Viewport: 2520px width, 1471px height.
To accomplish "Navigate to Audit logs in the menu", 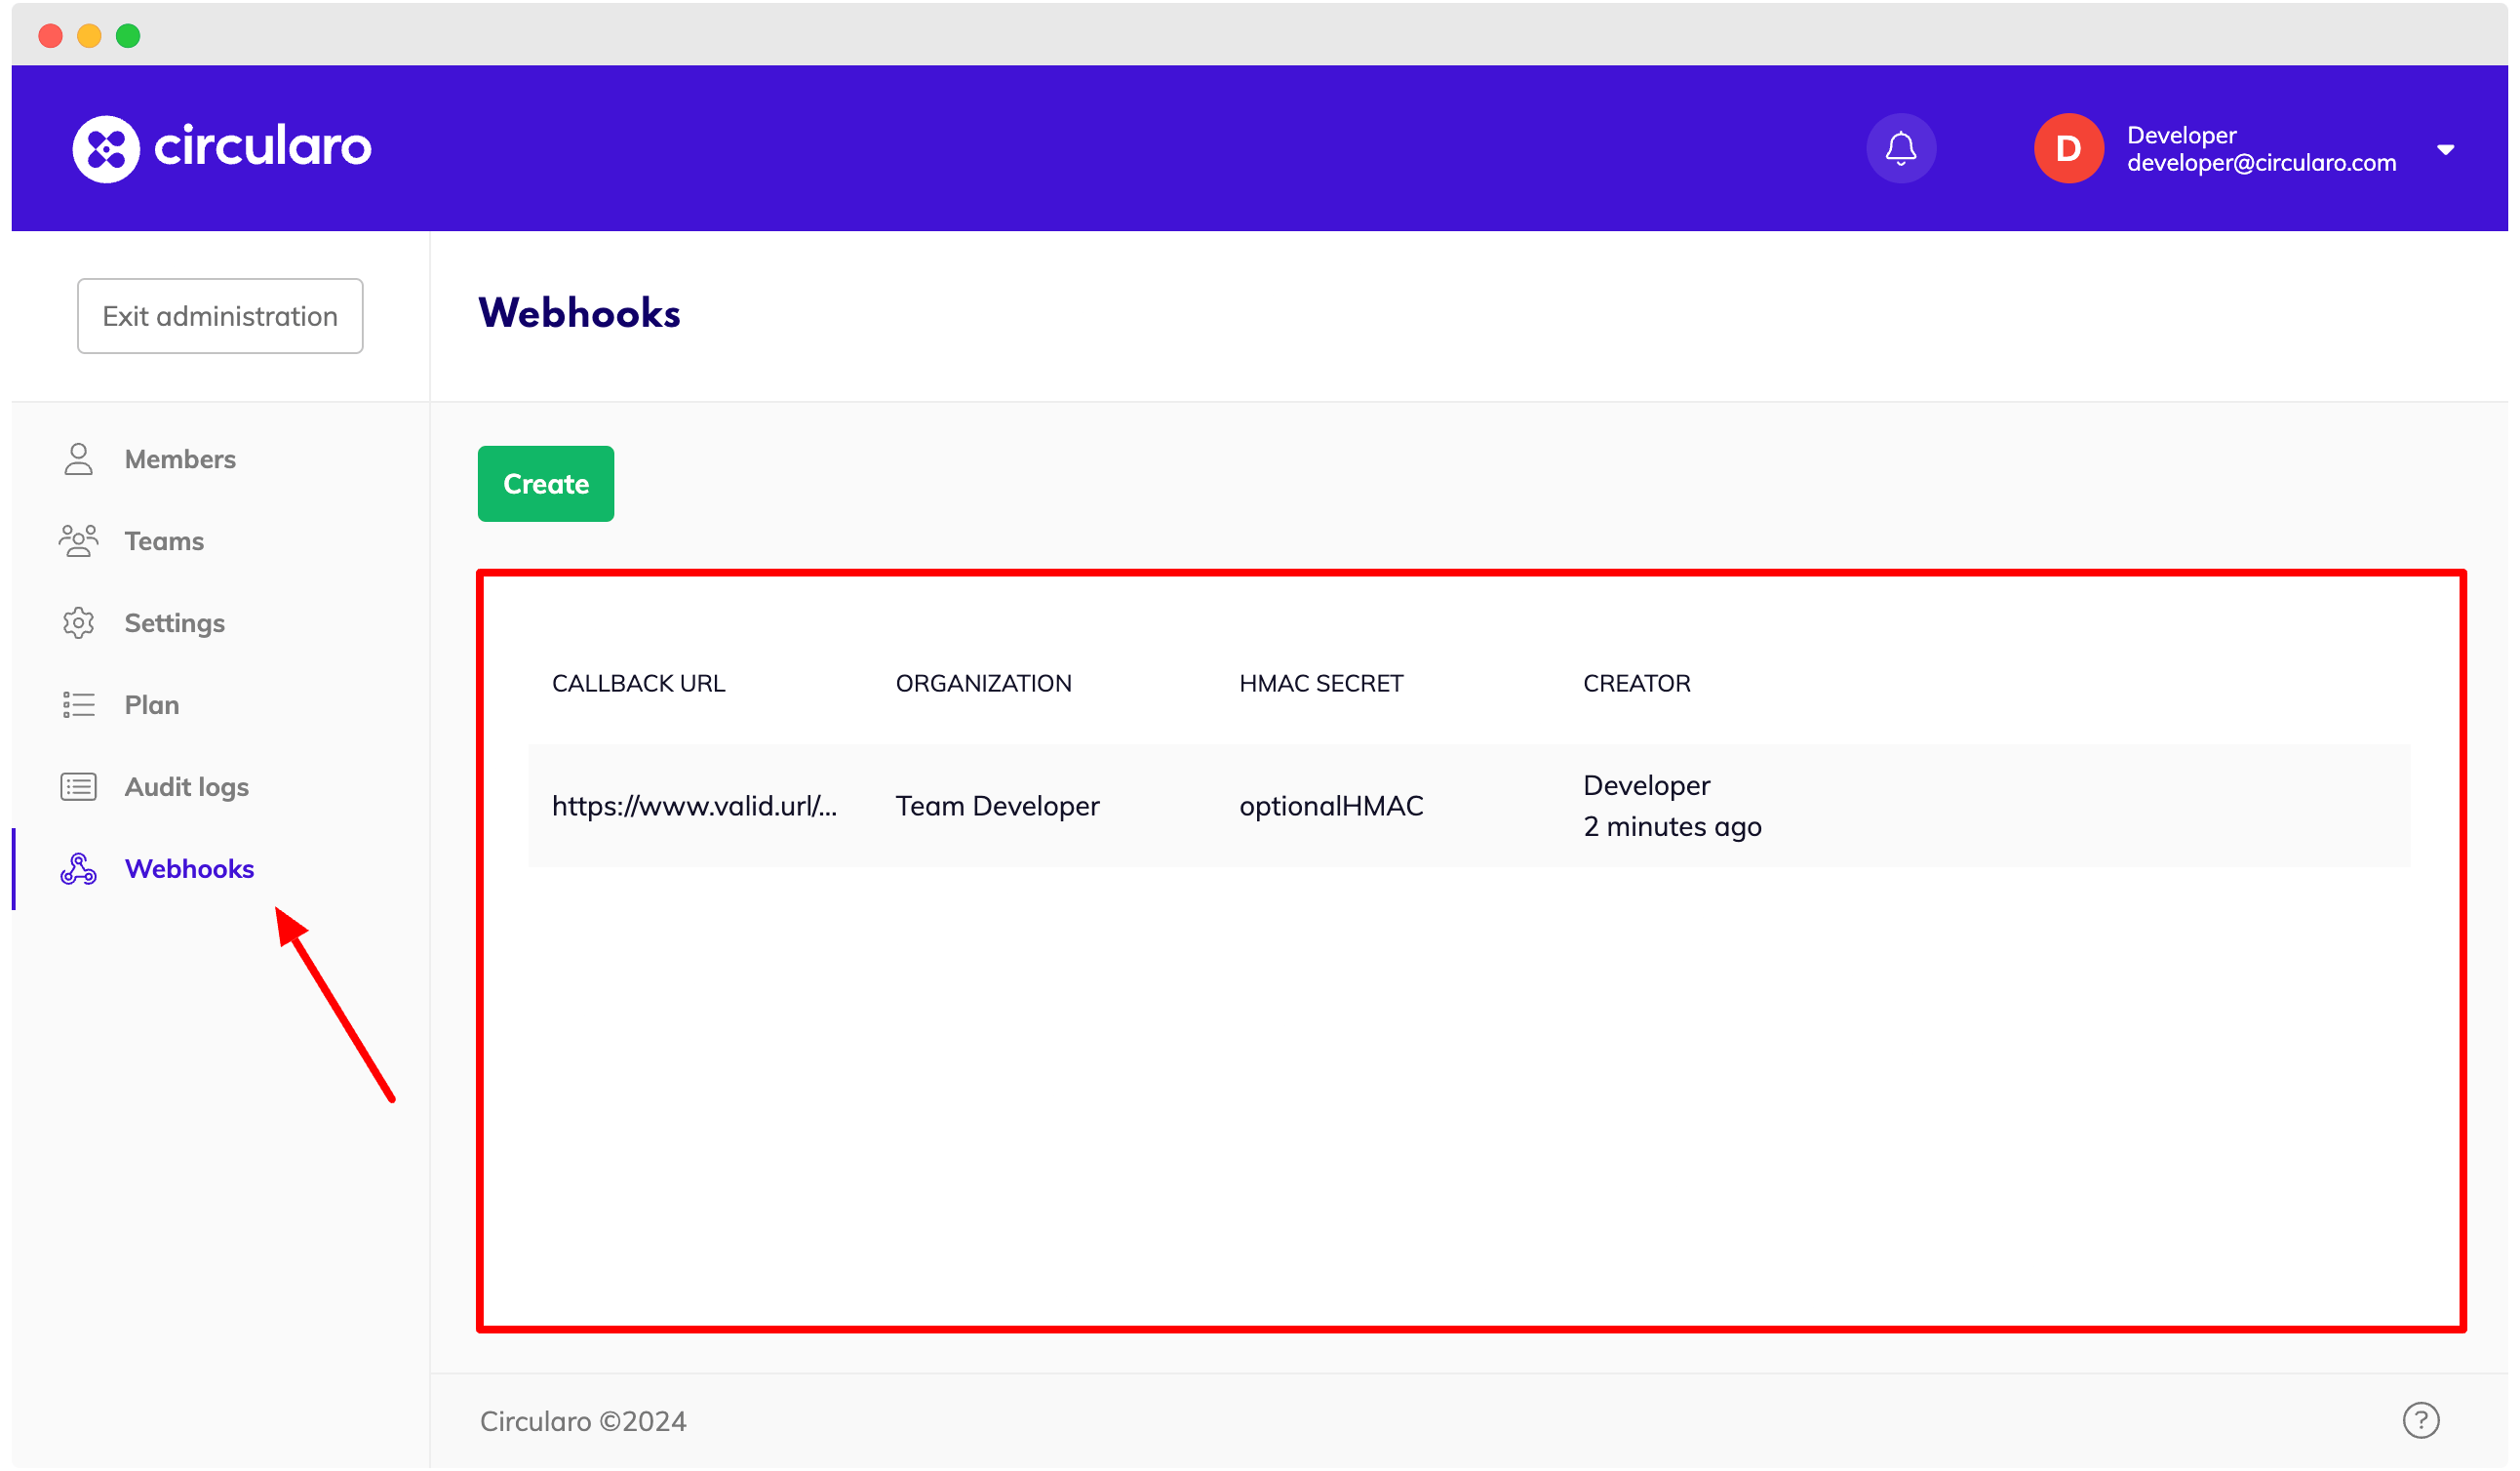I will 186,786.
